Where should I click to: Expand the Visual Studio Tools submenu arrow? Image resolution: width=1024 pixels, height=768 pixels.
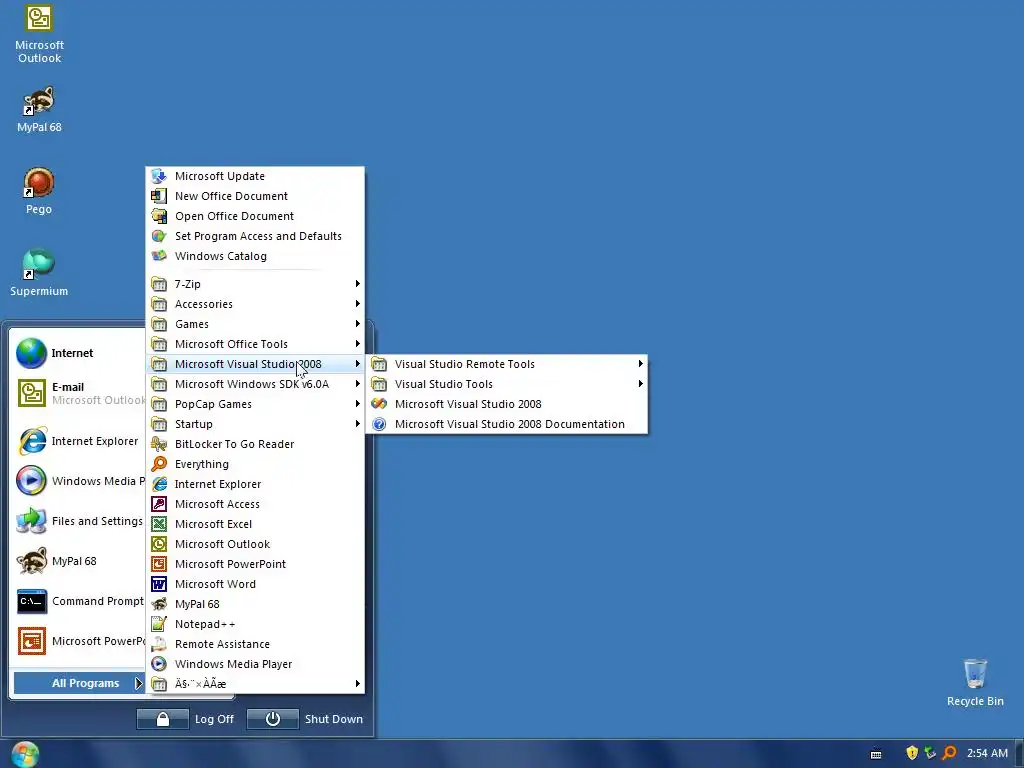coord(641,384)
